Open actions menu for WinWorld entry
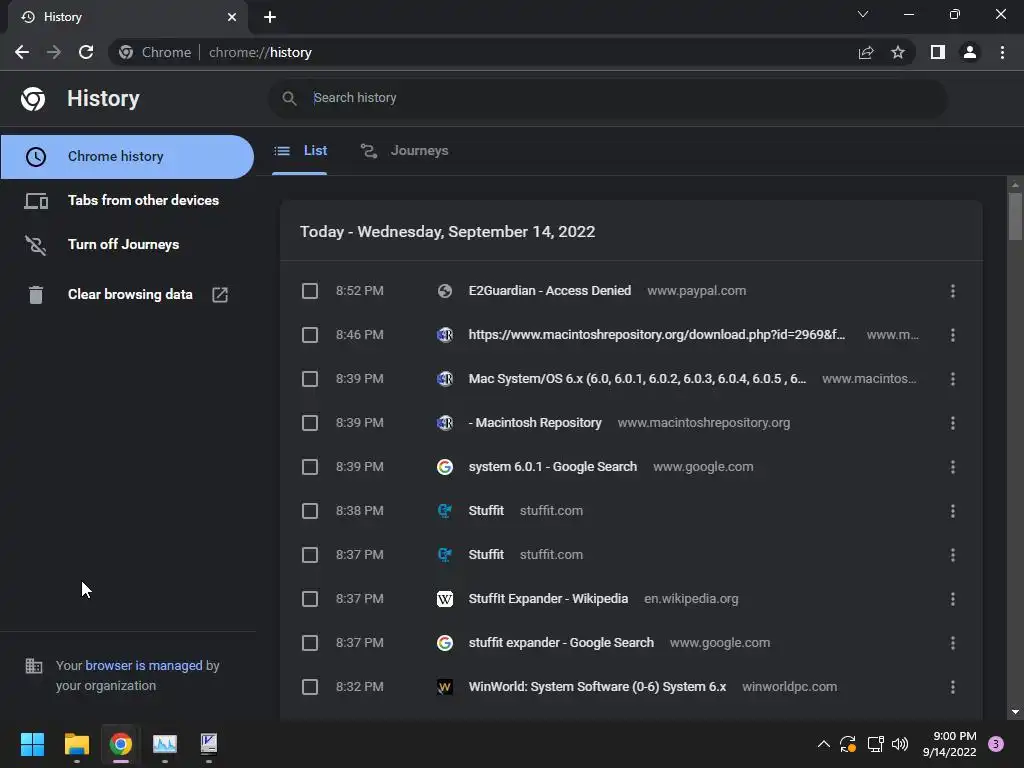 coord(953,687)
